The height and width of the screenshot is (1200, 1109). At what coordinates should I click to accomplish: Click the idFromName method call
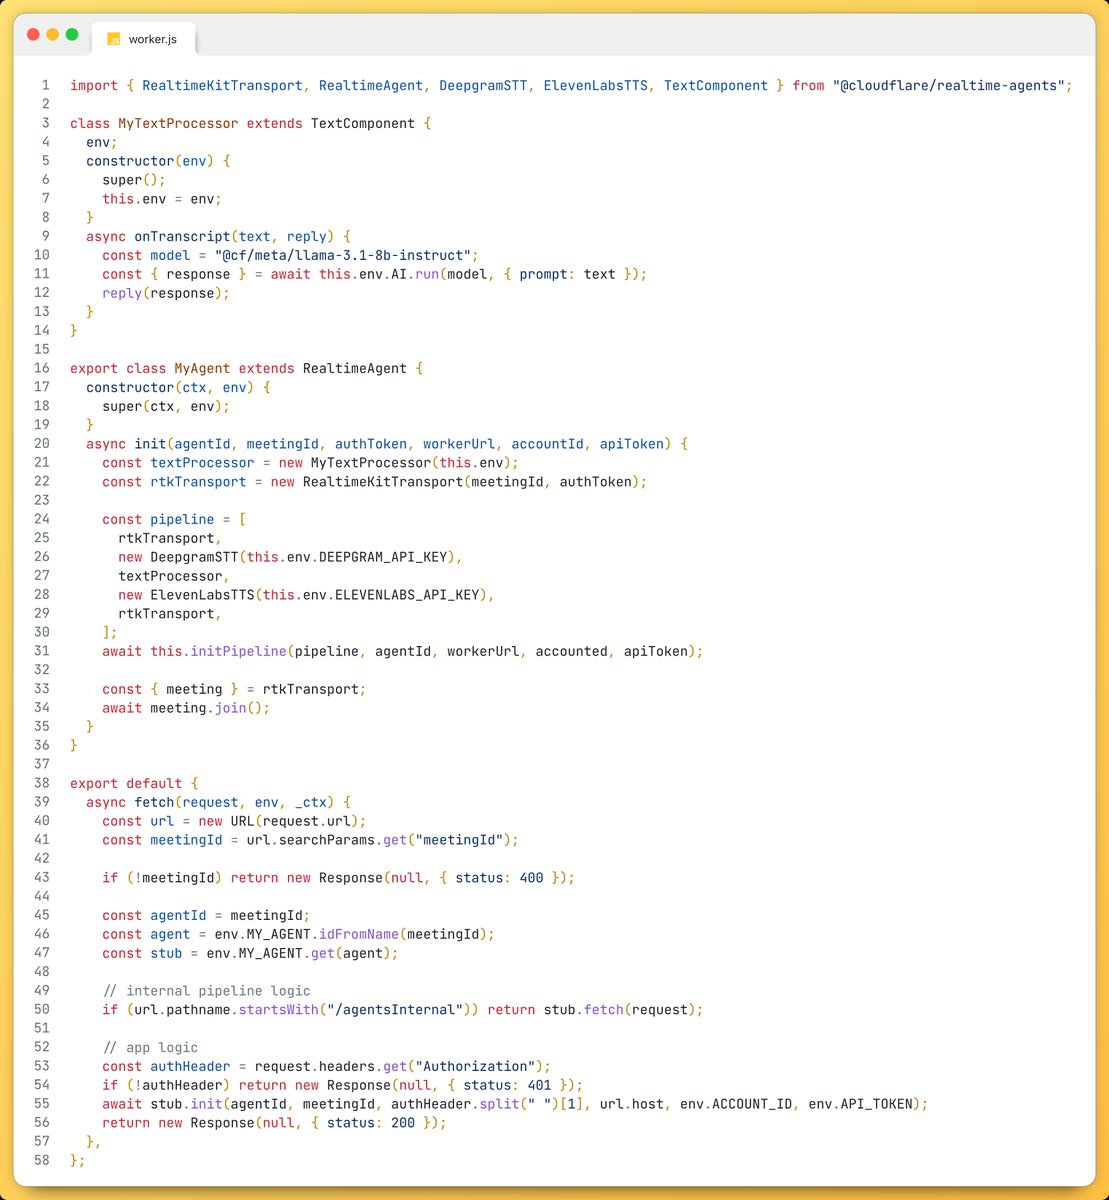pyautogui.click(x=359, y=934)
